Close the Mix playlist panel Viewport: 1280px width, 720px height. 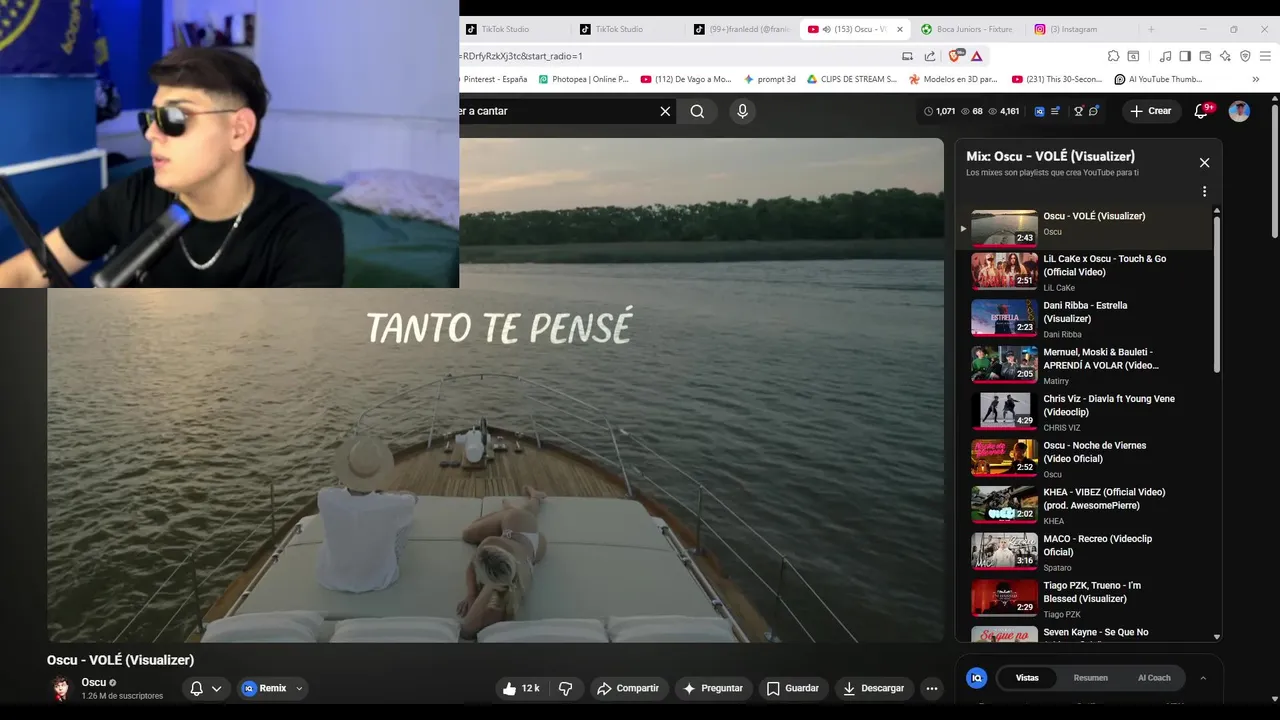click(x=1204, y=162)
